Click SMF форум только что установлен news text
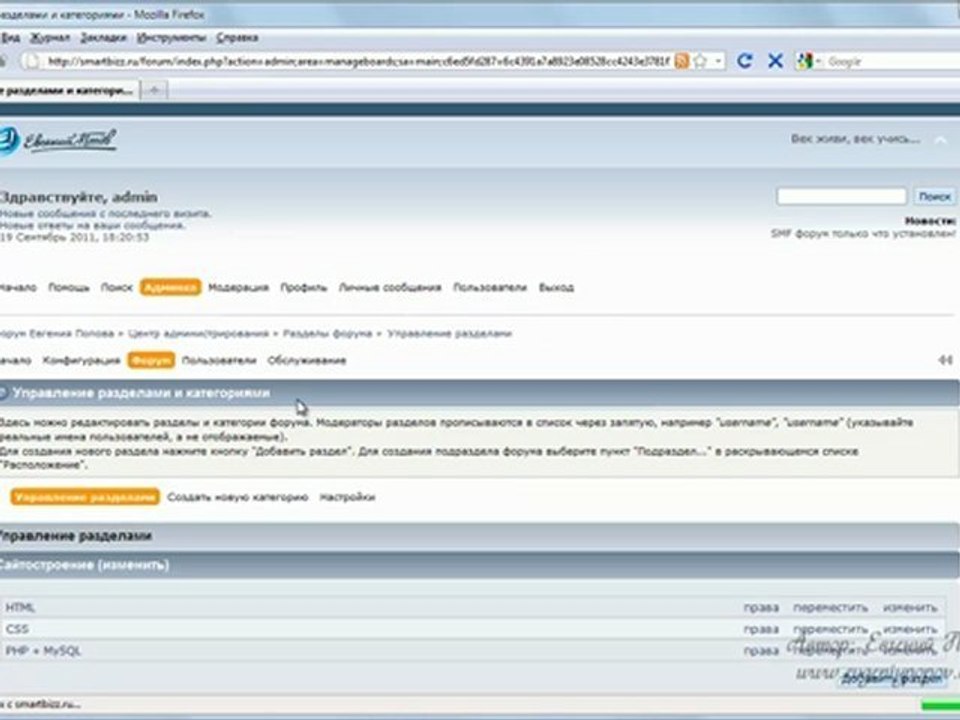This screenshot has width=960, height=720. [x=863, y=233]
